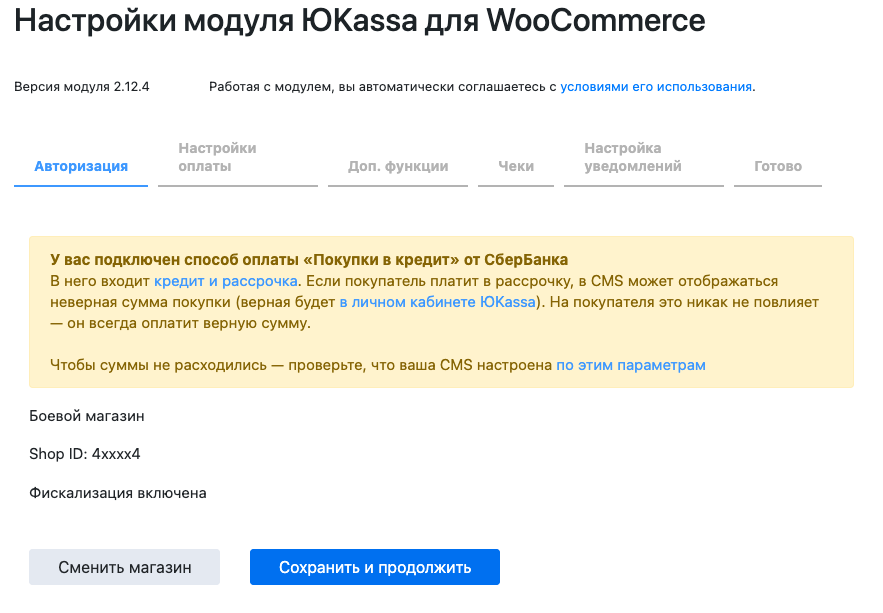Jump to the Готово tab
The image size is (883, 613).
click(x=778, y=166)
